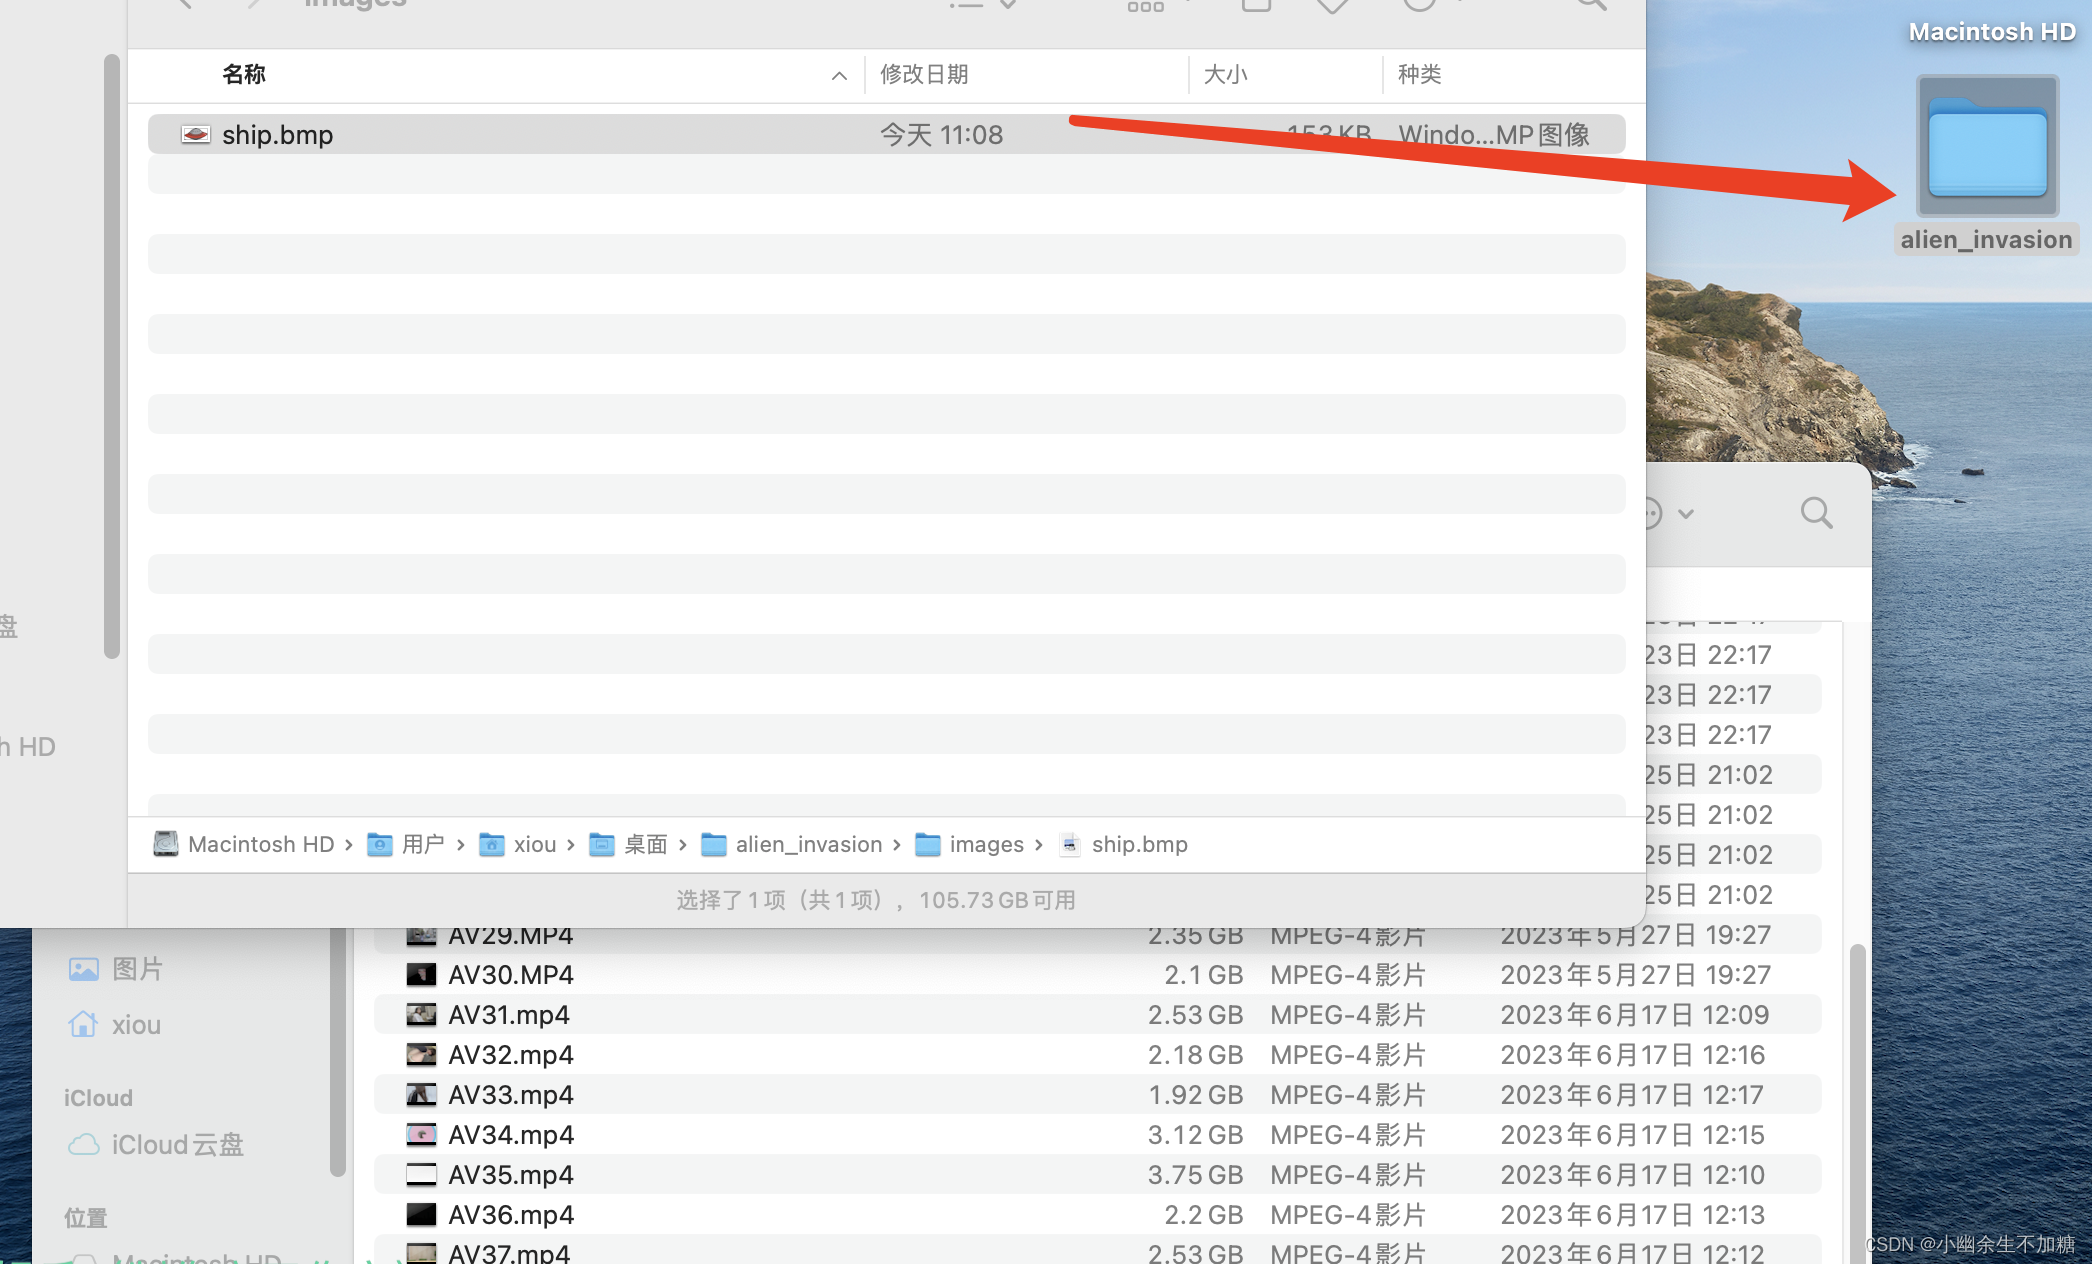Click the xiou home folder icon in path bar
This screenshot has height=1264, width=2092.
point(492,845)
